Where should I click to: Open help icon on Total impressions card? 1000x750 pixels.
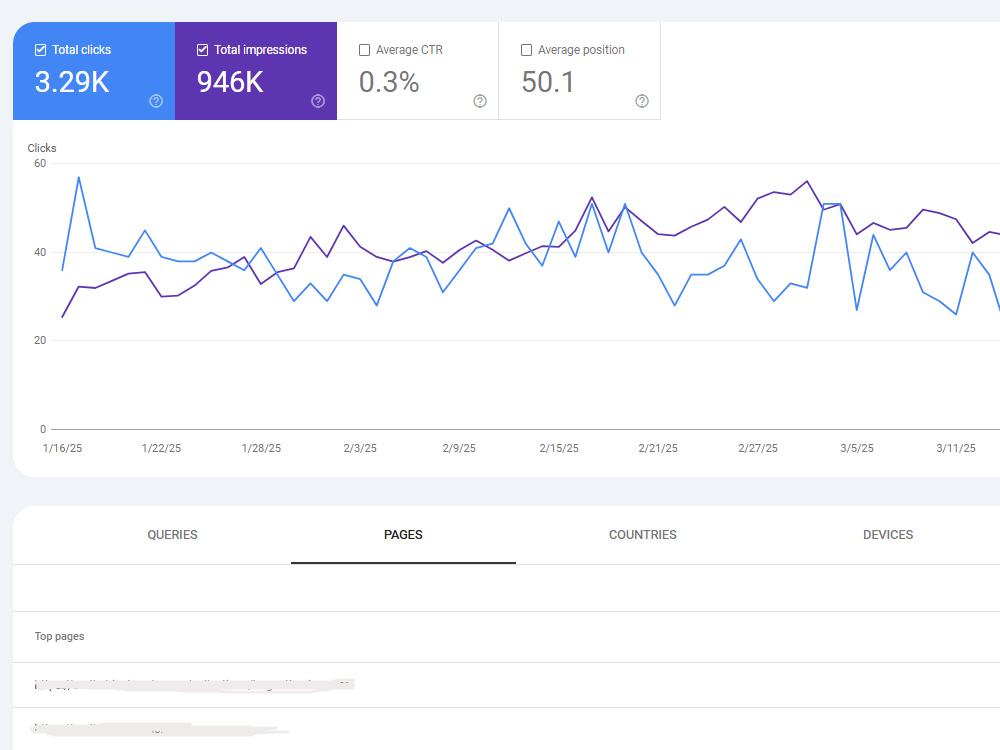(x=318, y=101)
